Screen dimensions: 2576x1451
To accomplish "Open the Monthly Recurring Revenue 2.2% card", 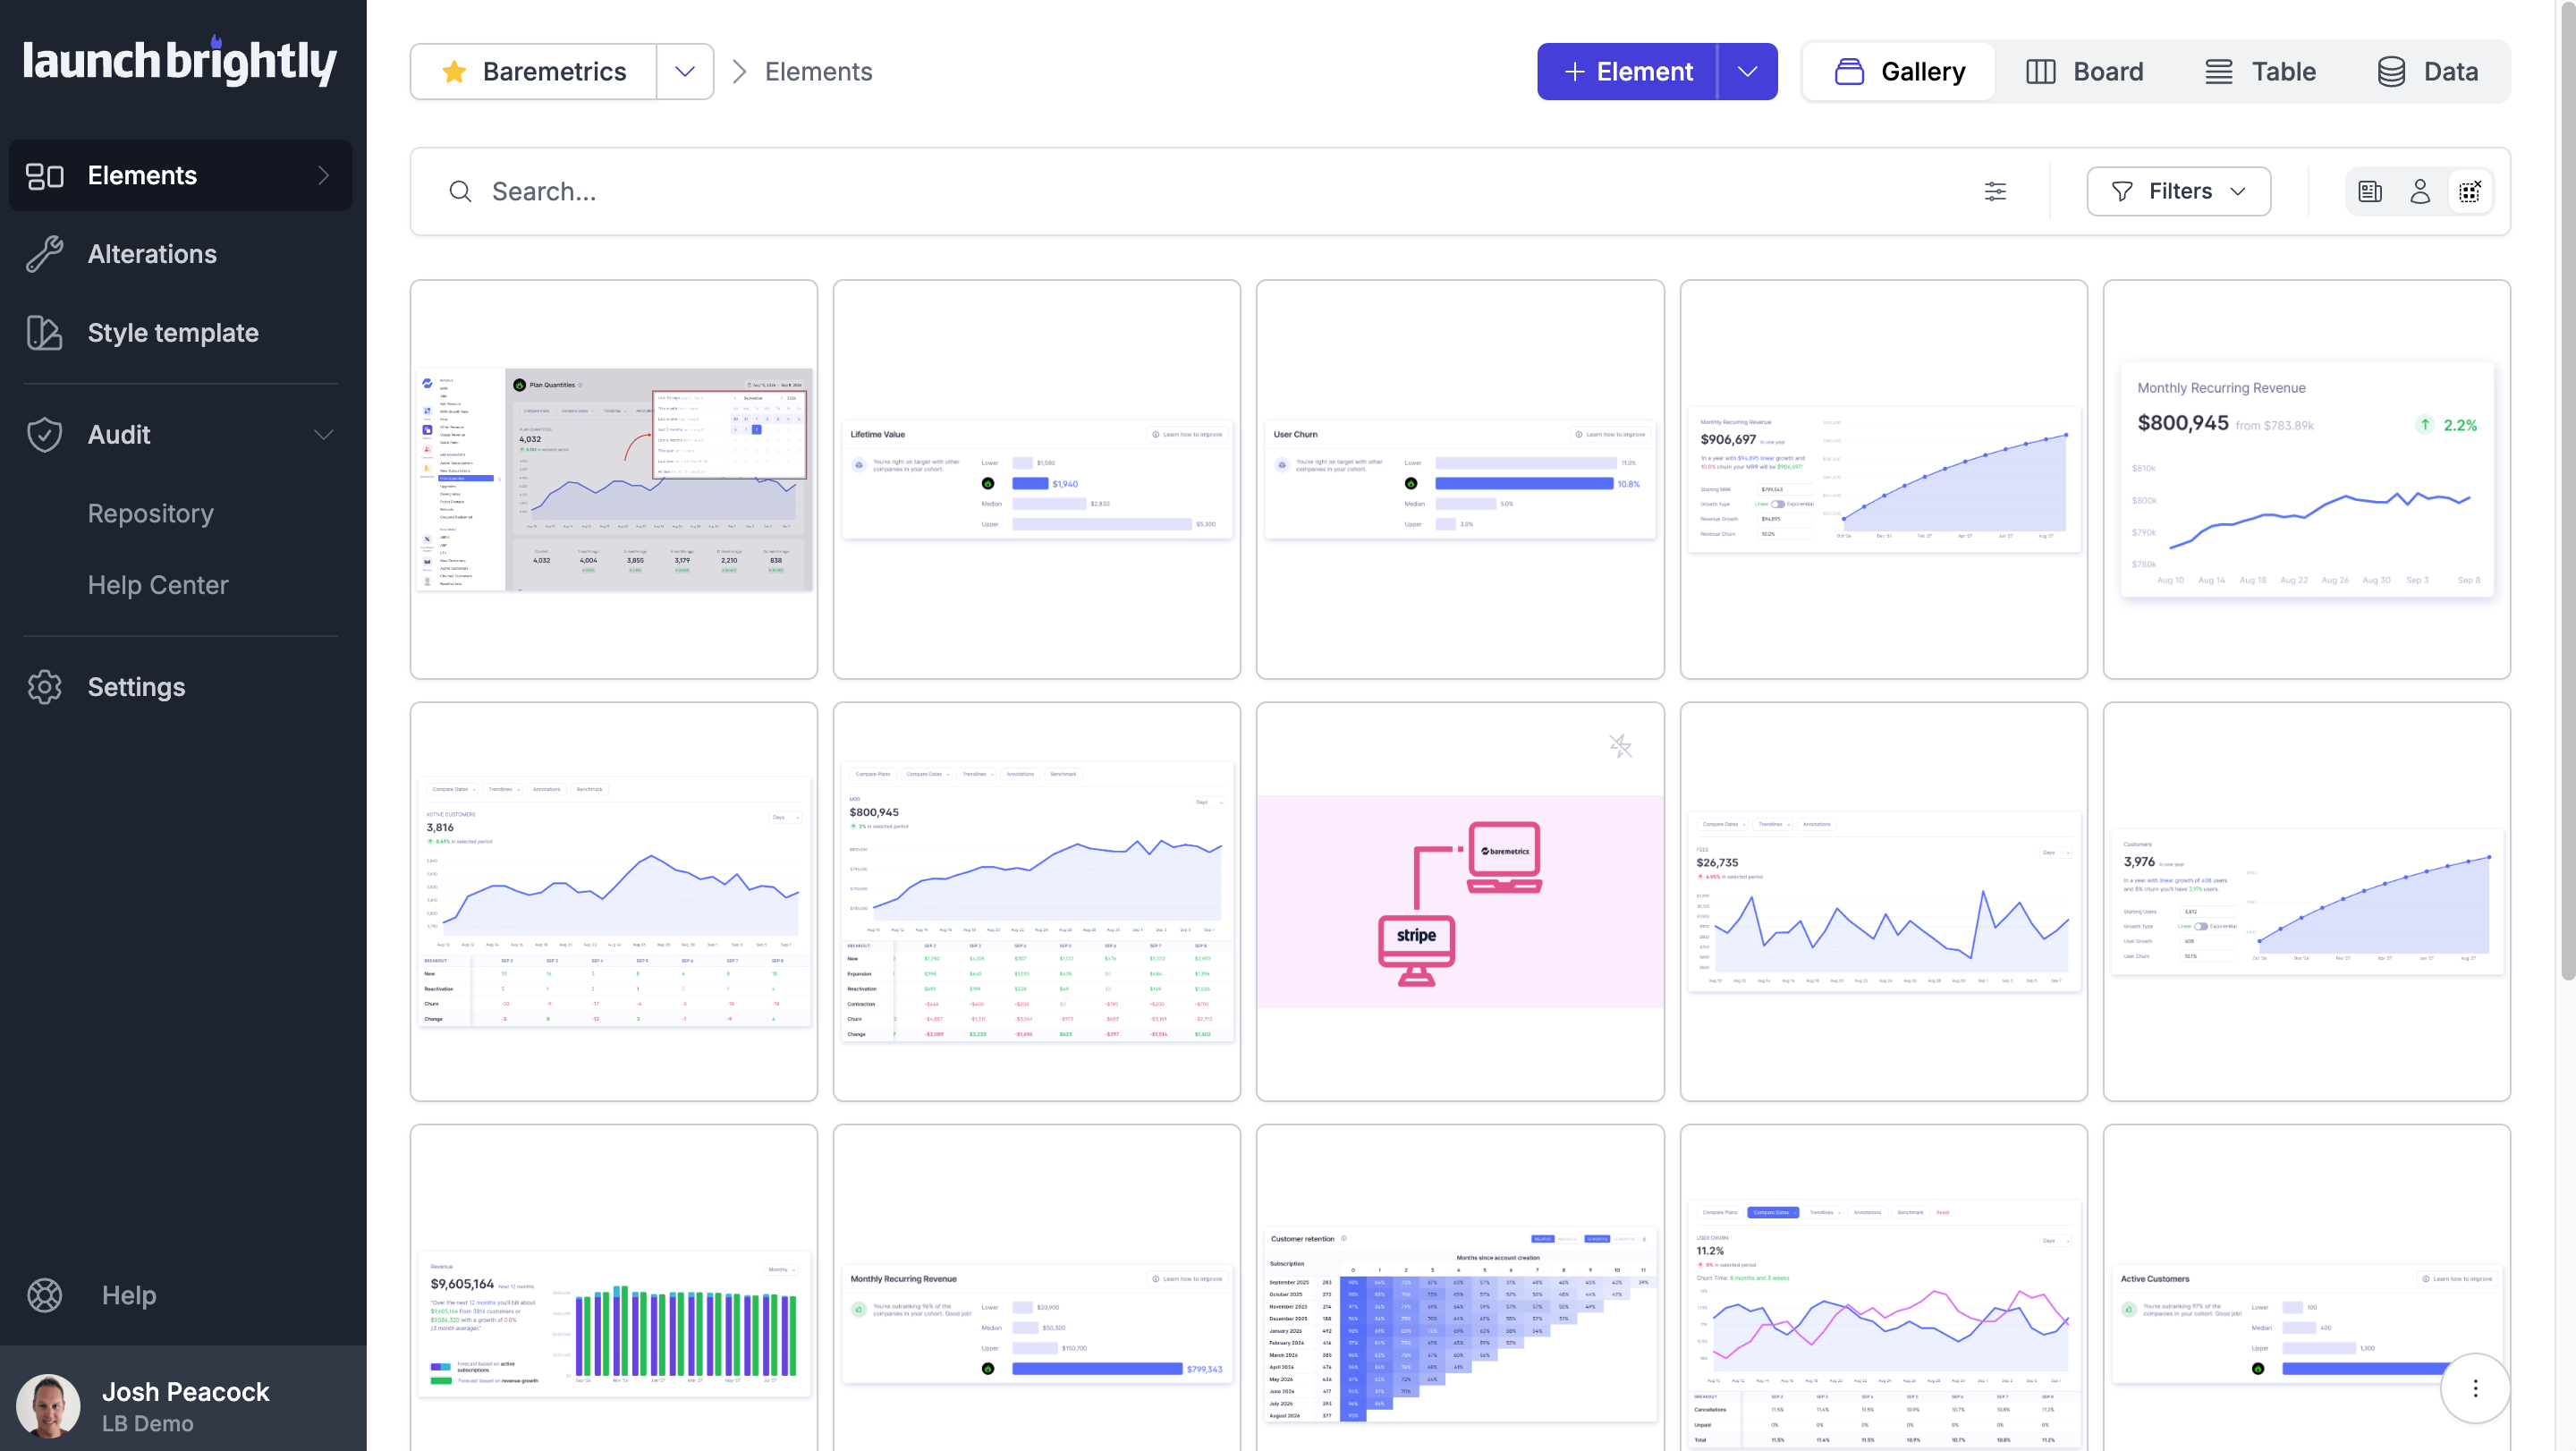I will pyautogui.click(x=2306, y=479).
